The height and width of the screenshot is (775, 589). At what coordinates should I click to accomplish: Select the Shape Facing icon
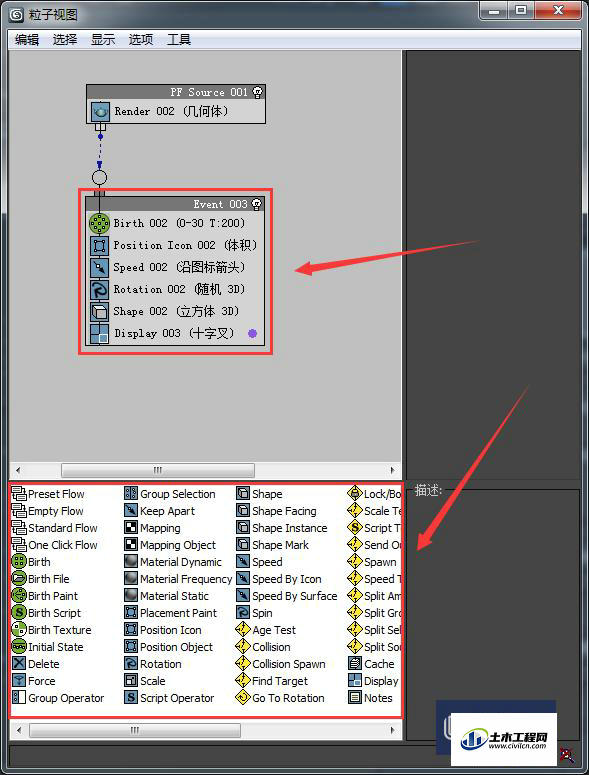243,511
